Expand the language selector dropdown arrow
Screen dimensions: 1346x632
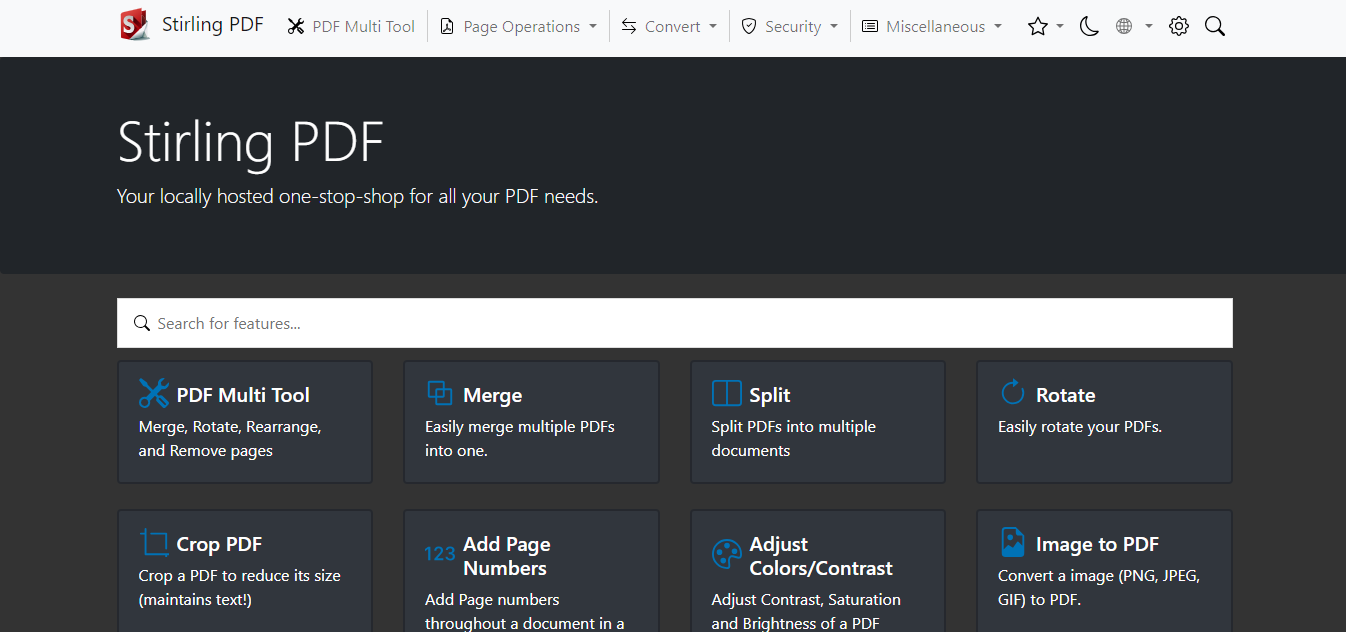pyautogui.click(x=1149, y=27)
